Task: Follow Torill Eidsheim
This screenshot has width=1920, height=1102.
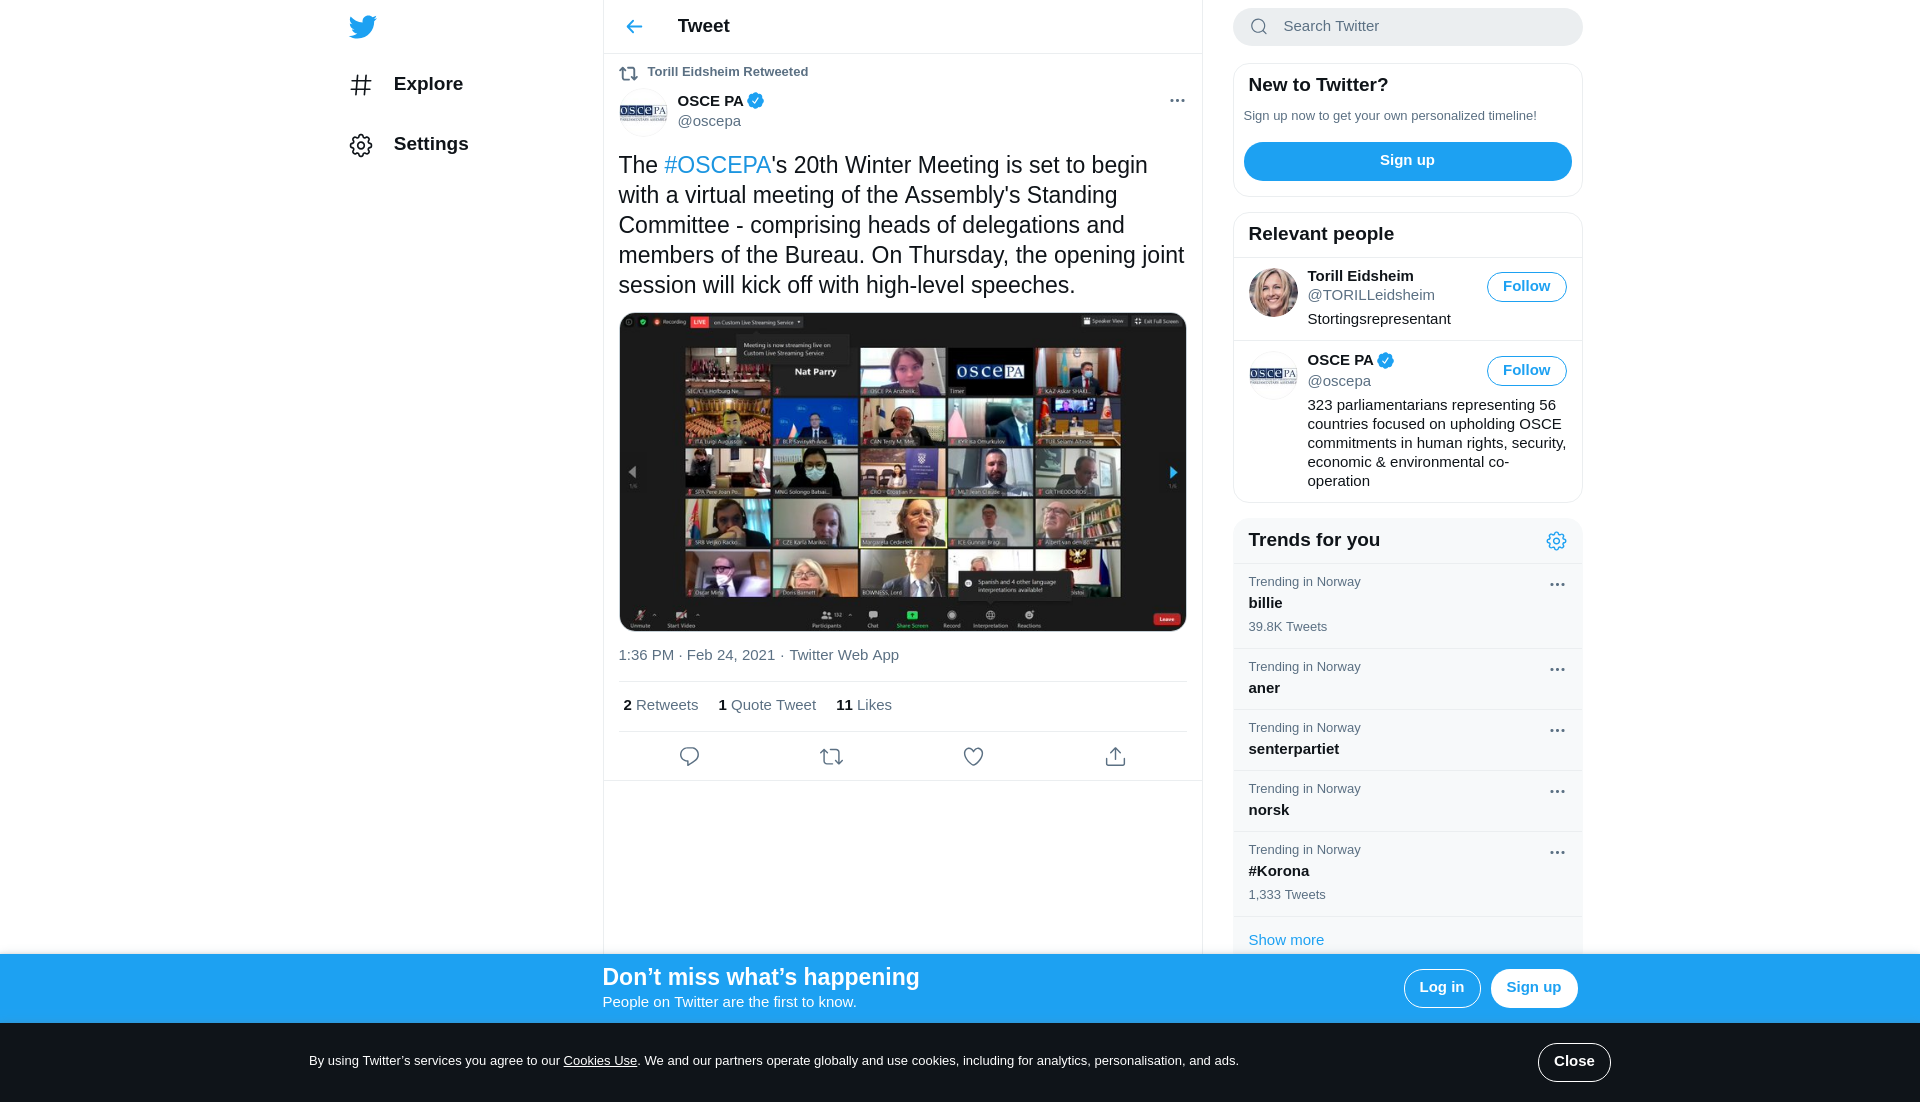Action: 1526,287
